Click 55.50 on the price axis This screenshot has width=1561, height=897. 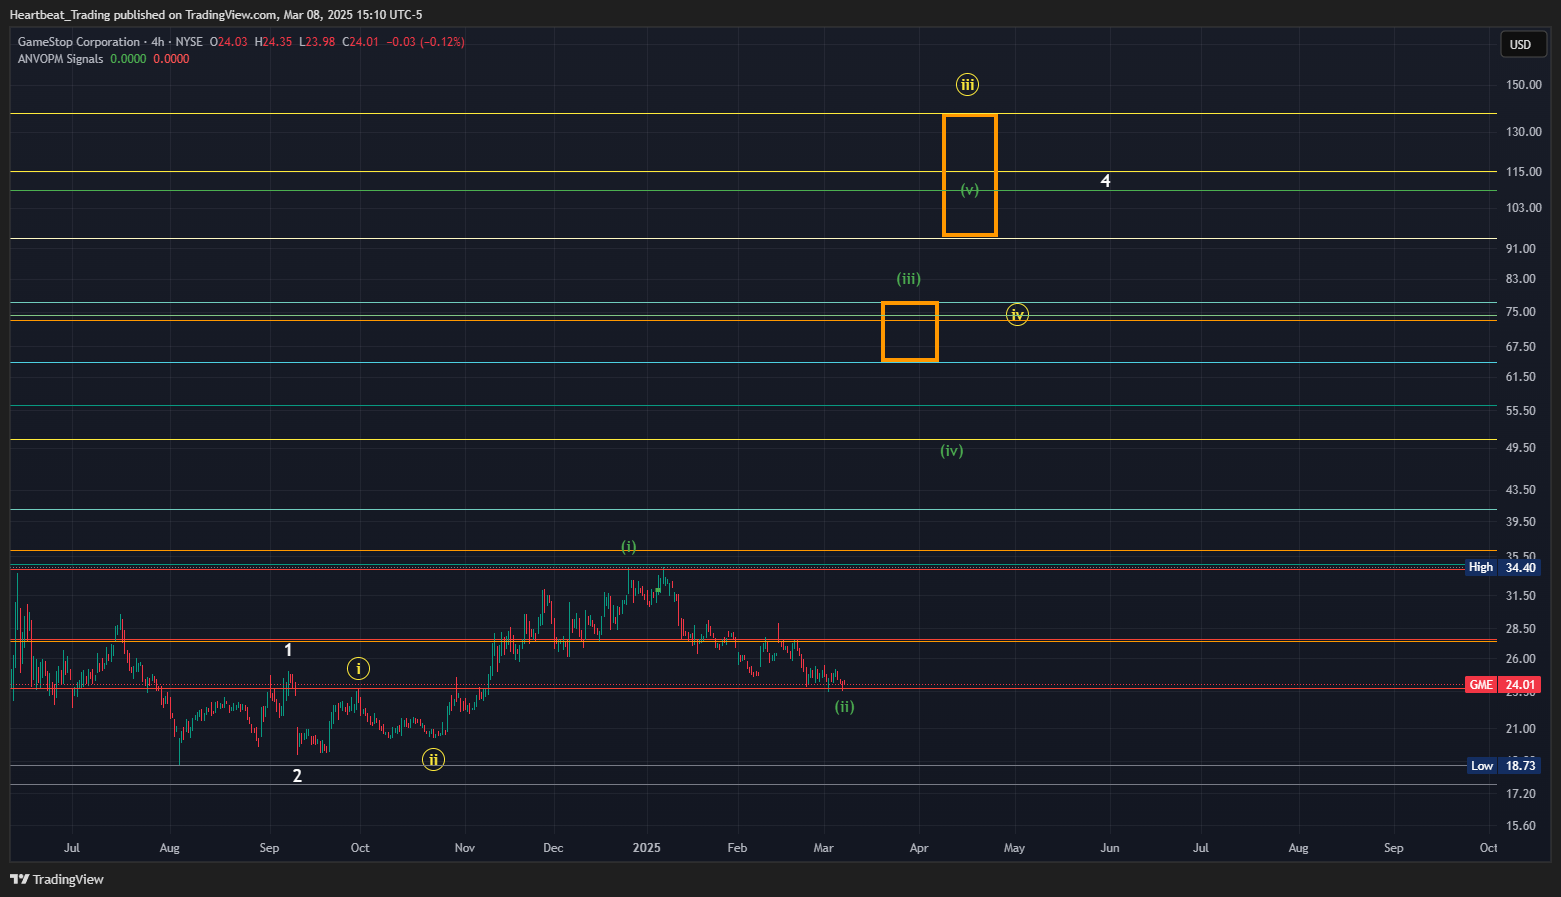click(1521, 411)
